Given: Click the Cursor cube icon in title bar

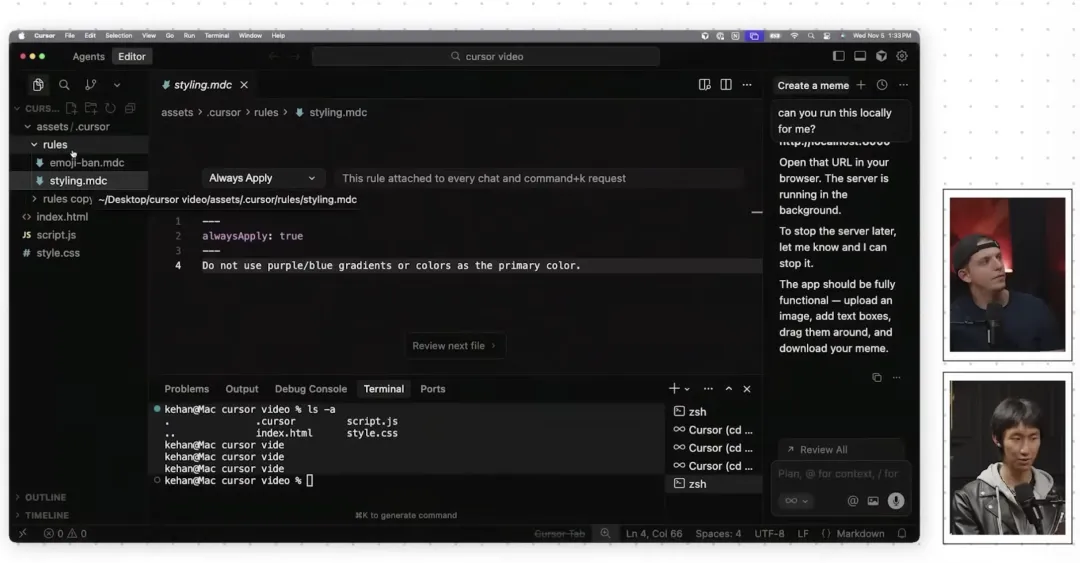Looking at the screenshot, I should click(881, 57).
